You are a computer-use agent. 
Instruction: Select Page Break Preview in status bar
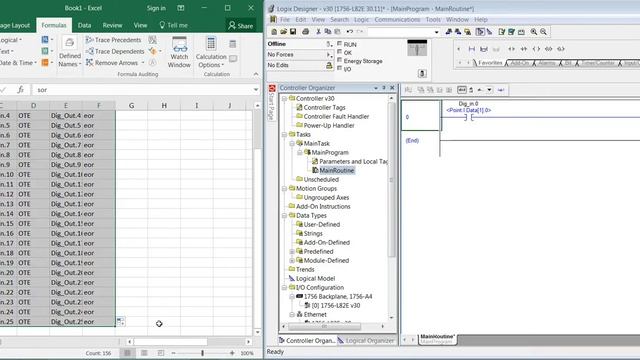pos(161,353)
